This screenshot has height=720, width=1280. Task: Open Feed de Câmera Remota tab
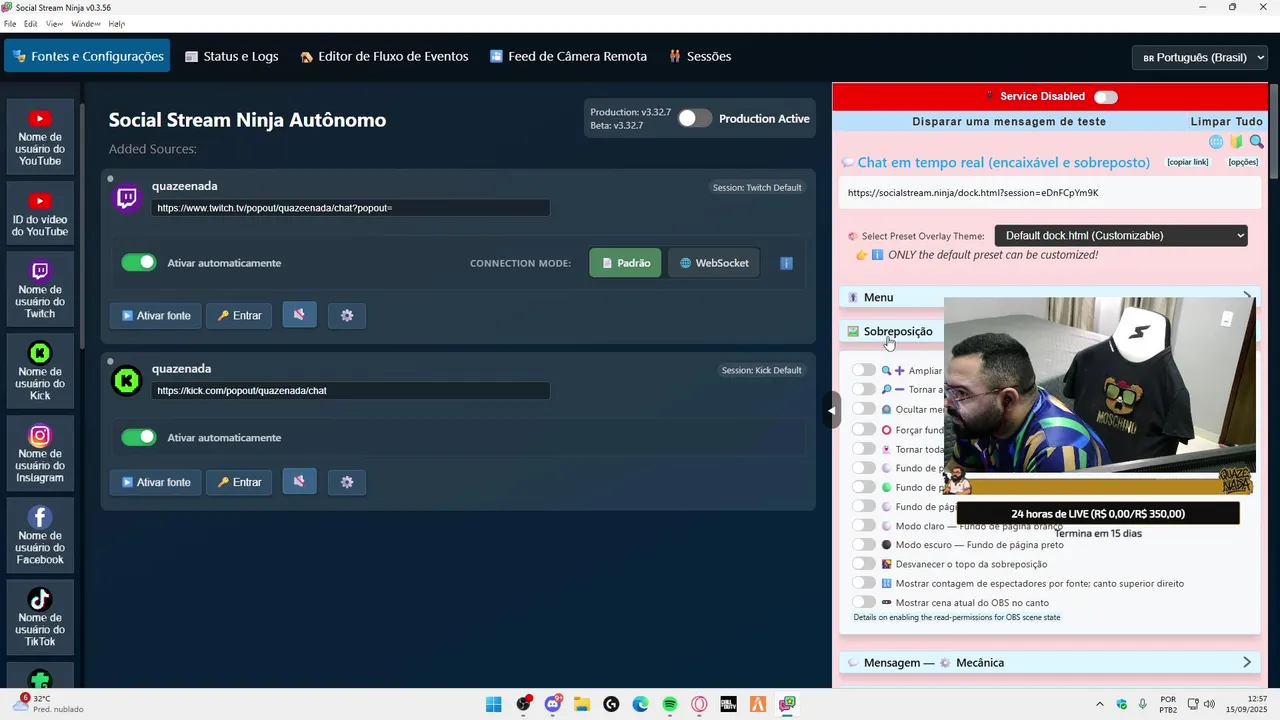click(568, 56)
